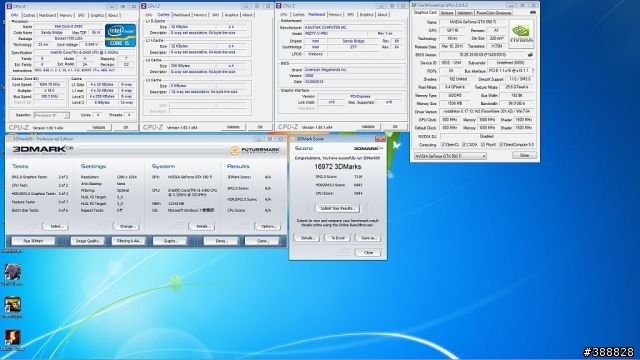The height and width of the screenshot is (360, 640).
Task: Open the Caches tab in first CPU-Z
Action: pyautogui.click(x=29, y=15)
